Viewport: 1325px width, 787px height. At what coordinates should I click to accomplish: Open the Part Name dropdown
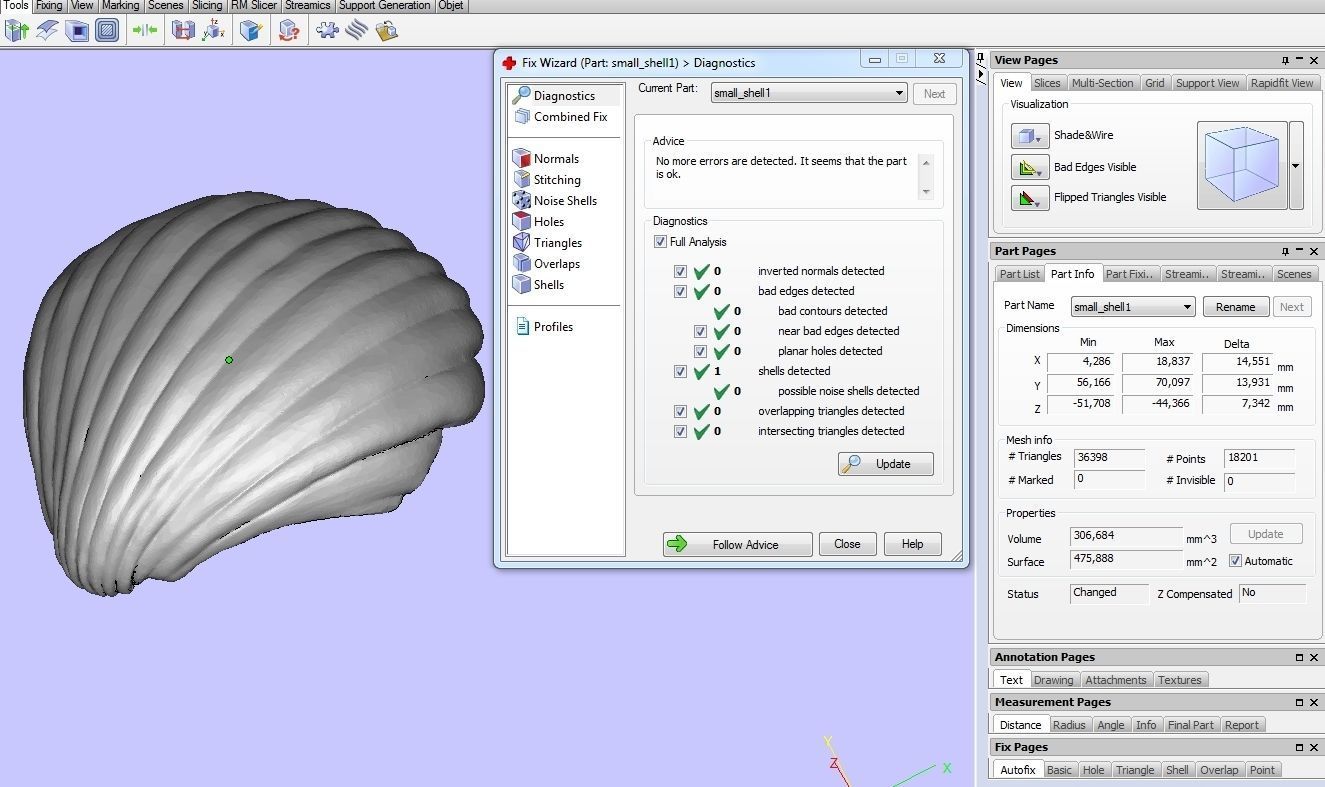[x=1132, y=307]
